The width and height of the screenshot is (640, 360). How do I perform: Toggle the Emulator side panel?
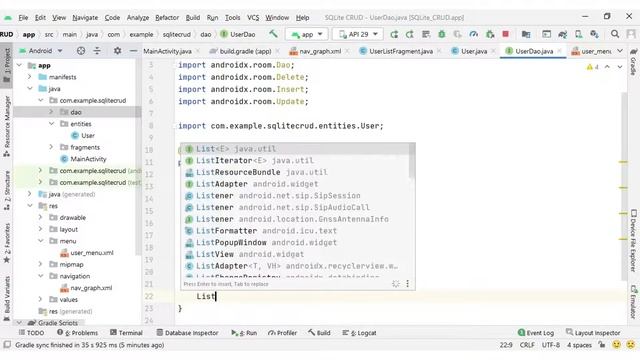(x=633, y=302)
